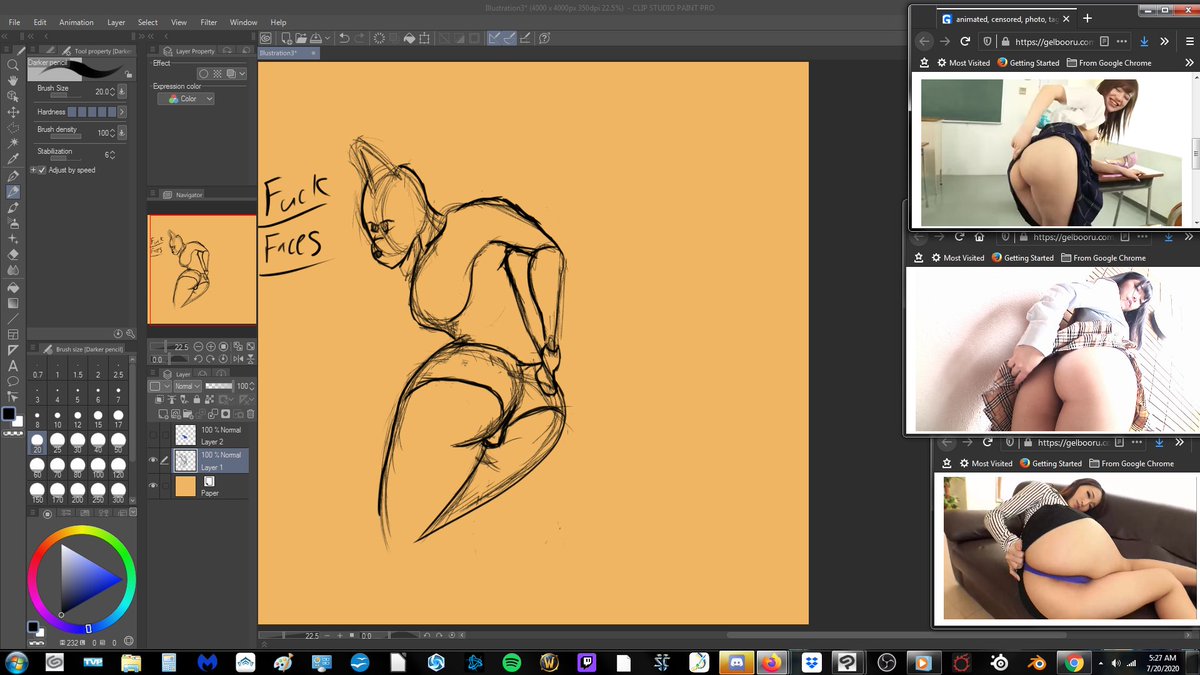Image resolution: width=1200 pixels, height=675 pixels.
Task: Click Most Visited bookmark in top browser
Action: (963, 63)
